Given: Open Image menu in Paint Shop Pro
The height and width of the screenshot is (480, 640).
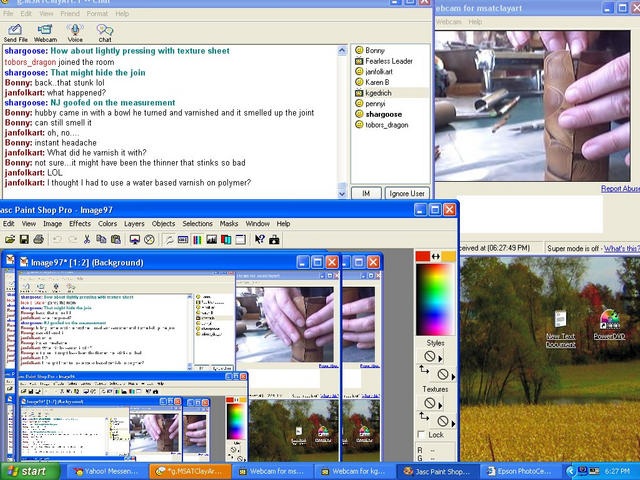Looking at the screenshot, I should (53, 224).
